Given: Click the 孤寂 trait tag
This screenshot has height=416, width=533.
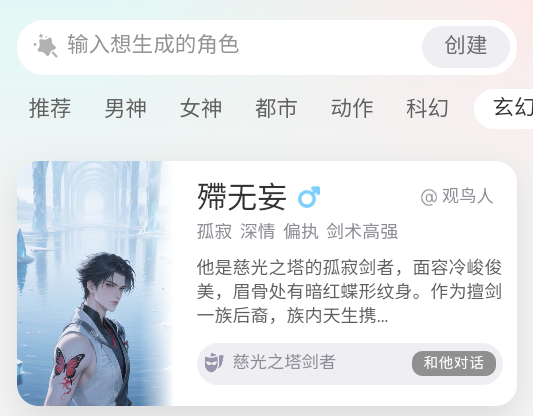Looking at the screenshot, I should 214,231.
